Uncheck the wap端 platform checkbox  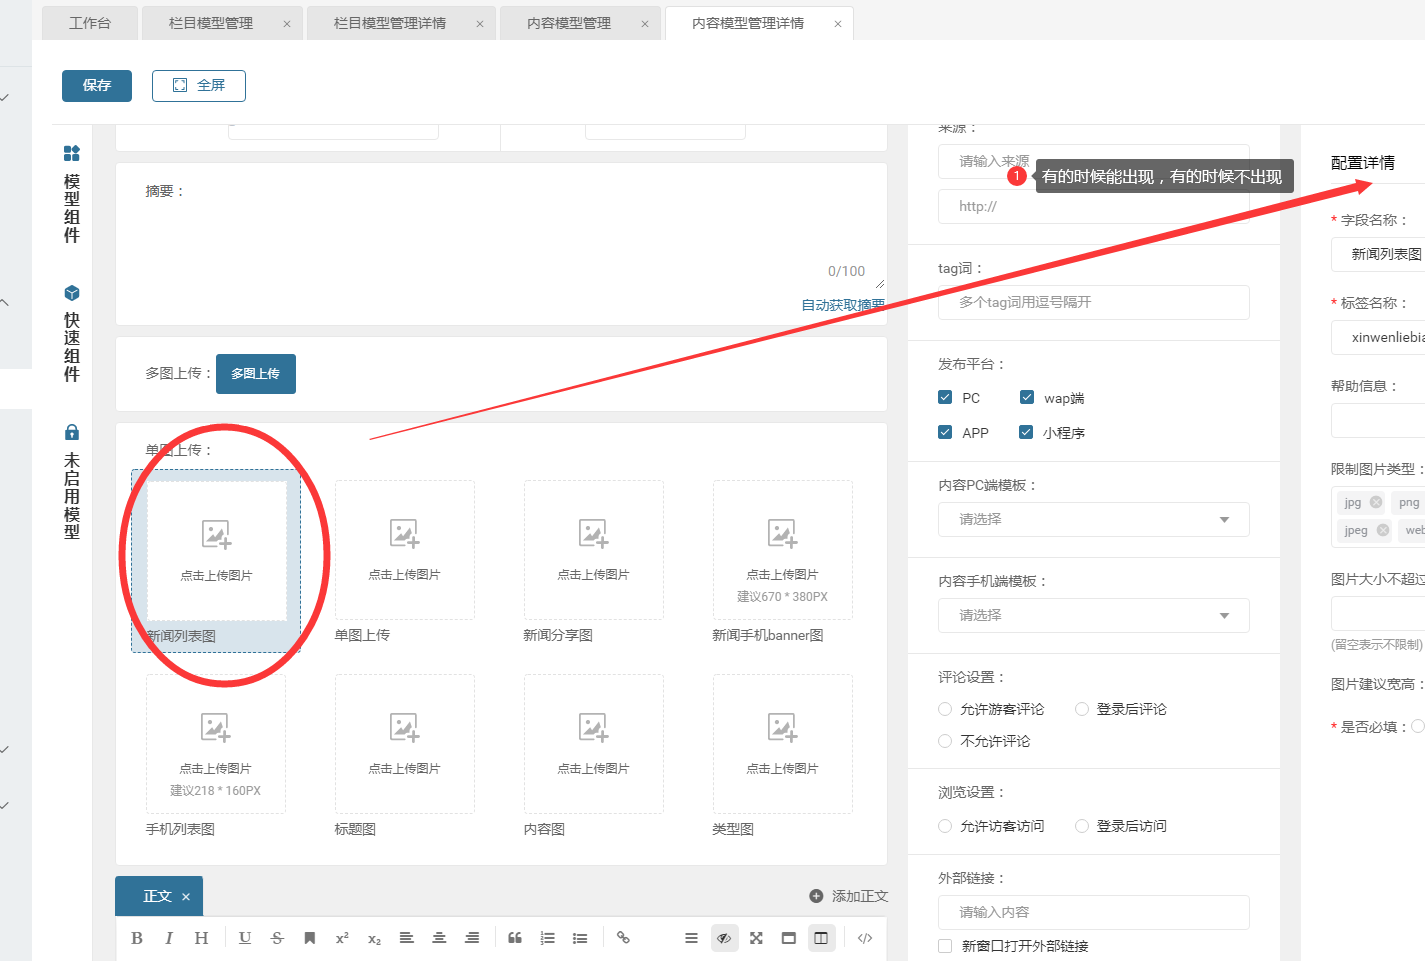click(1026, 397)
